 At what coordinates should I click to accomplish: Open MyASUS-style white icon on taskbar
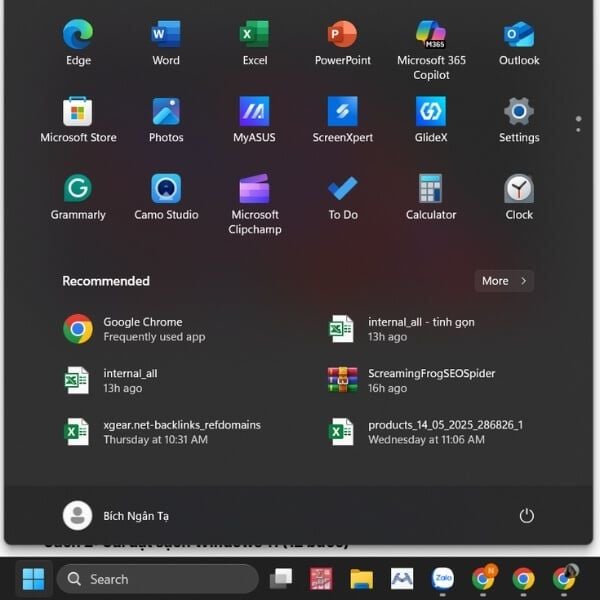click(402, 579)
